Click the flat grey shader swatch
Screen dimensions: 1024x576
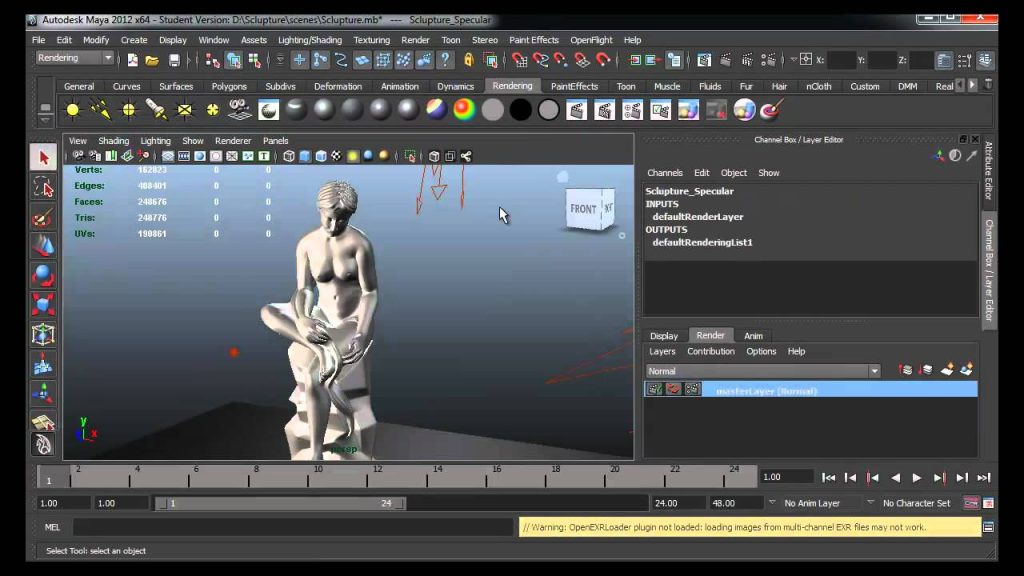point(492,110)
